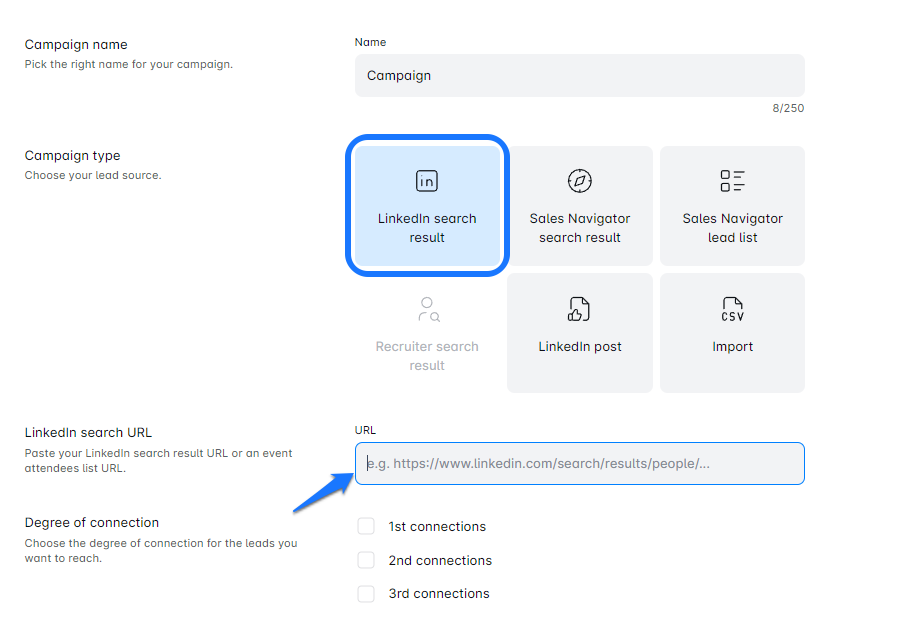The image size is (916, 636).
Task: Click the "3rd connections" label text
Action: [x=439, y=594]
